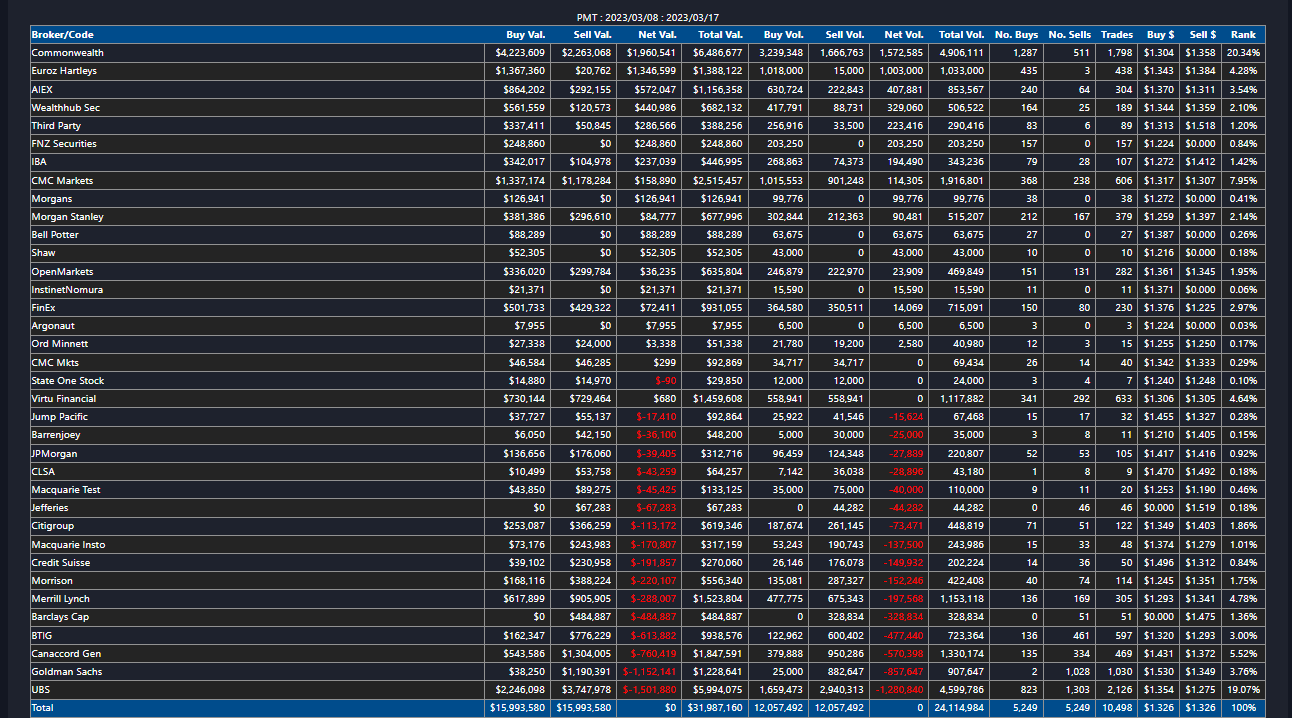Select the Barclays Cap broker name
The height and width of the screenshot is (718, 1292).
click(x=60, y=617)
